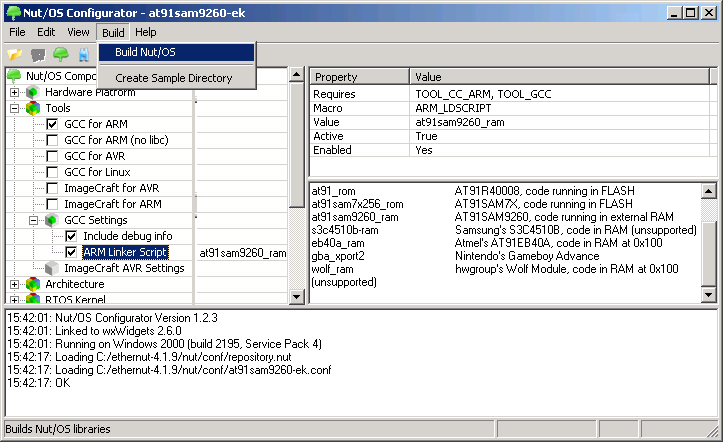
Task: Click the Nut/OS Components root tree icon
Action: pyautogui.click(x=14, y=76)
